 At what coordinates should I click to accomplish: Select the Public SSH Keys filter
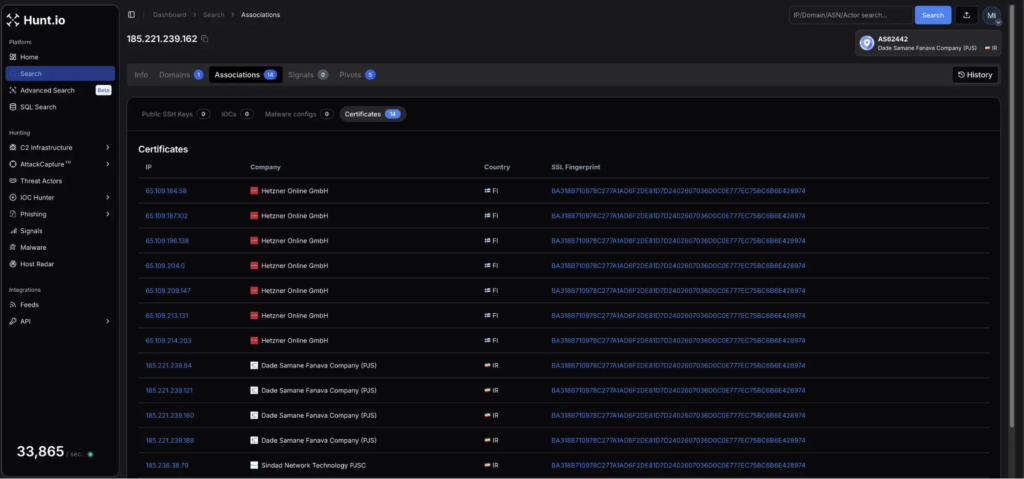click(174, 114)
